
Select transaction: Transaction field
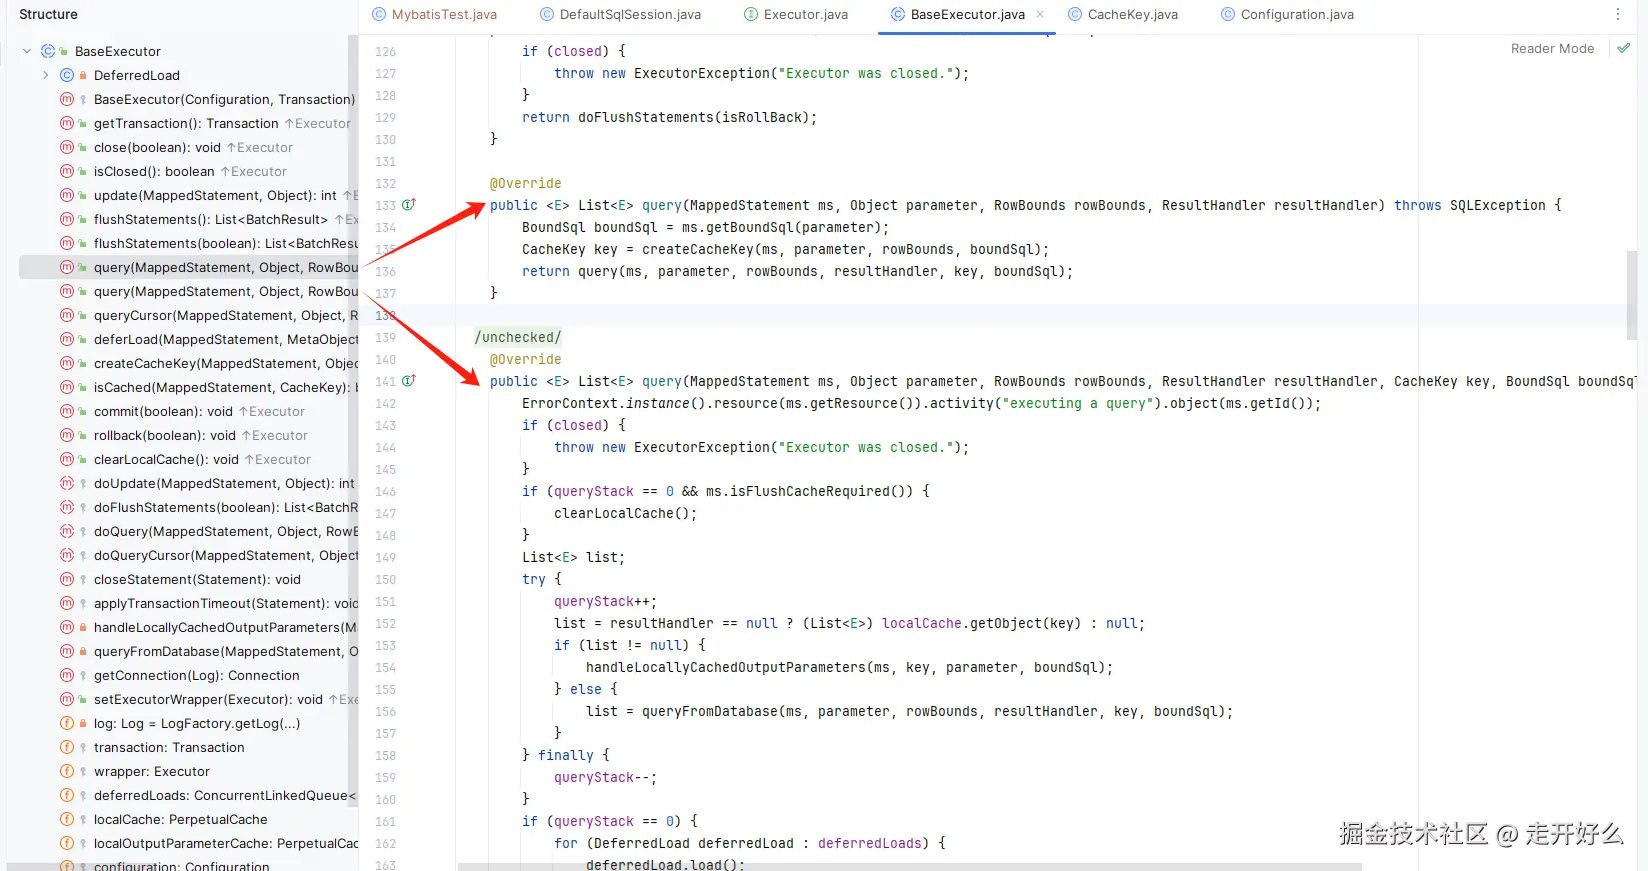coord(169,747)
